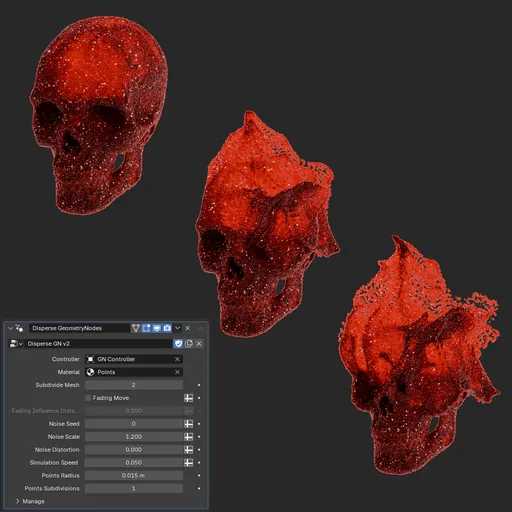The image size is (512, 512).
Task: Browse node groups via the node tree icon
Action: pos(16,344)
